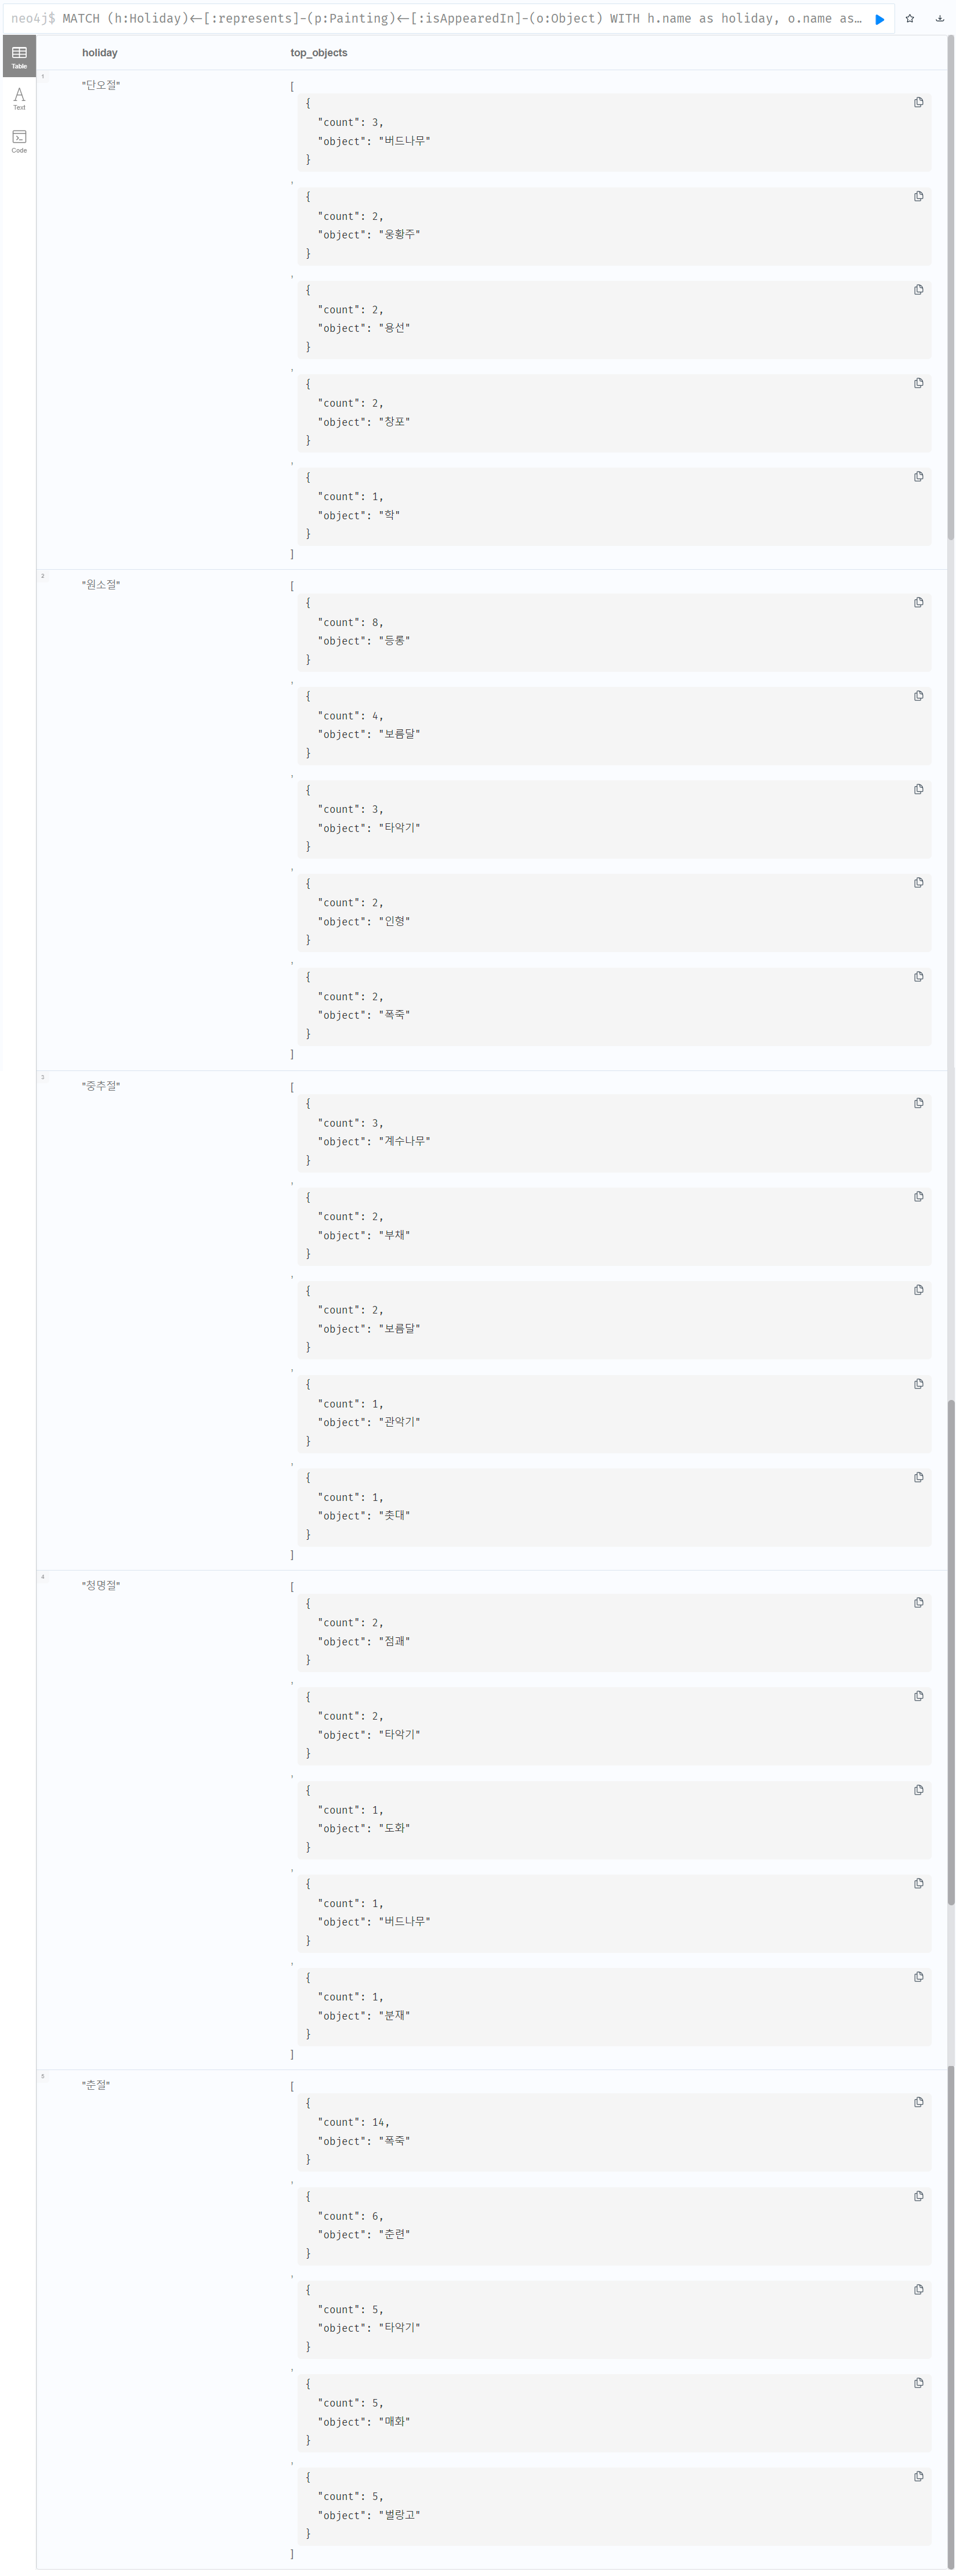Copy the 계수나무 object entry

[918, 1103]
